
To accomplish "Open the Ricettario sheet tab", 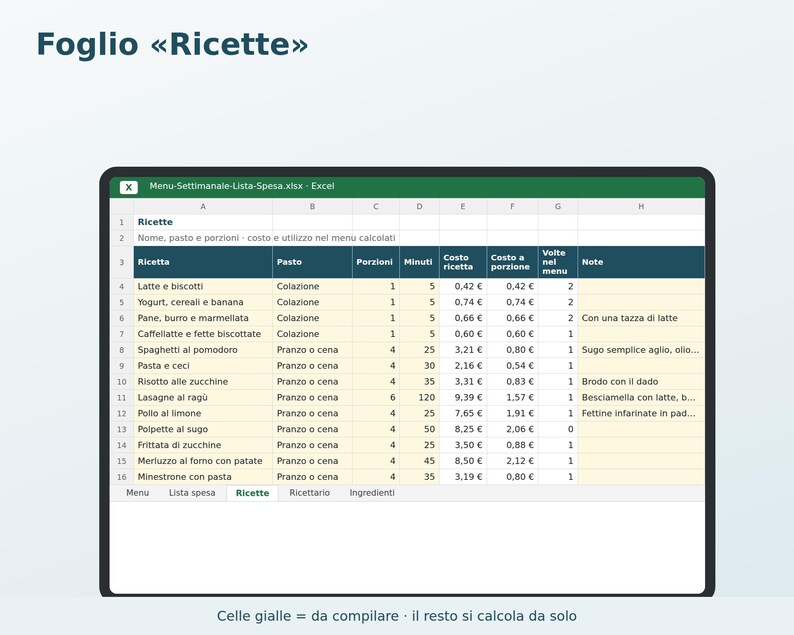I will click(x=309, y=493).
